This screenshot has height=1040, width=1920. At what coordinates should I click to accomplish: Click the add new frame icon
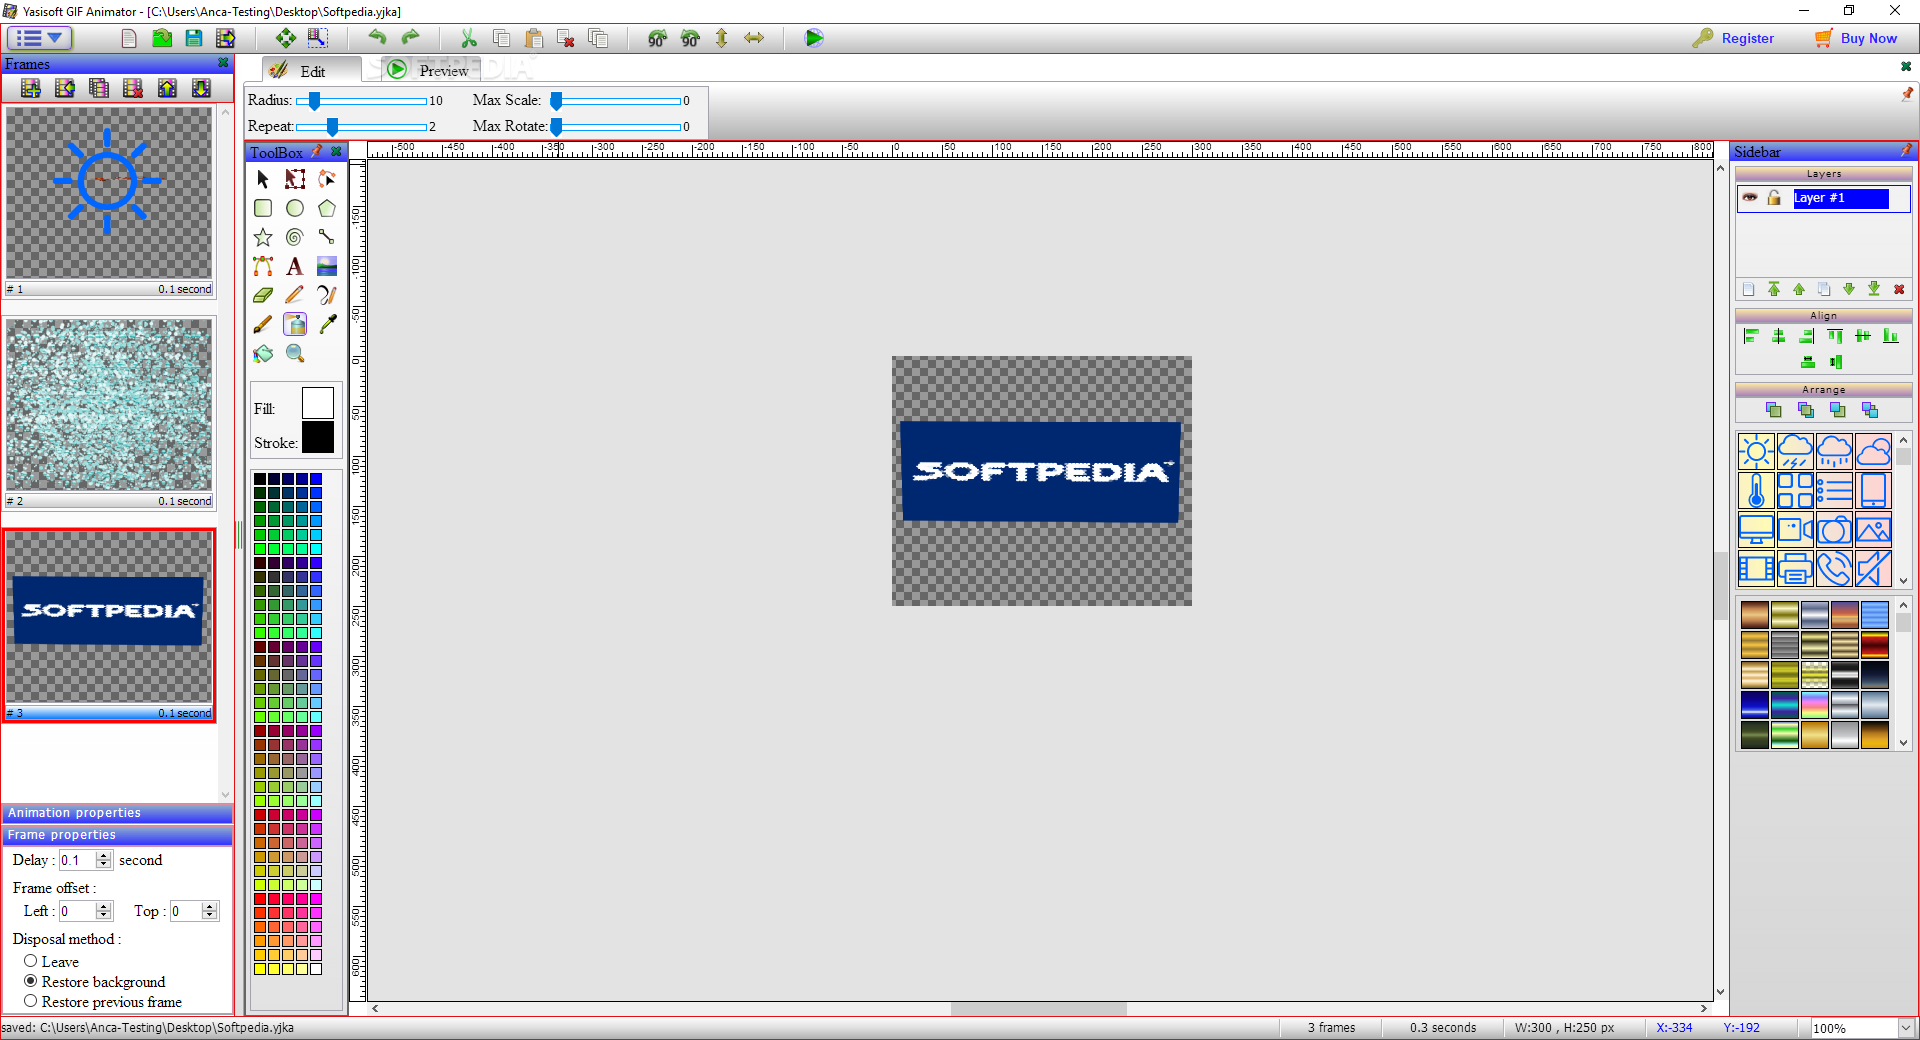click(x=31, y=88)
